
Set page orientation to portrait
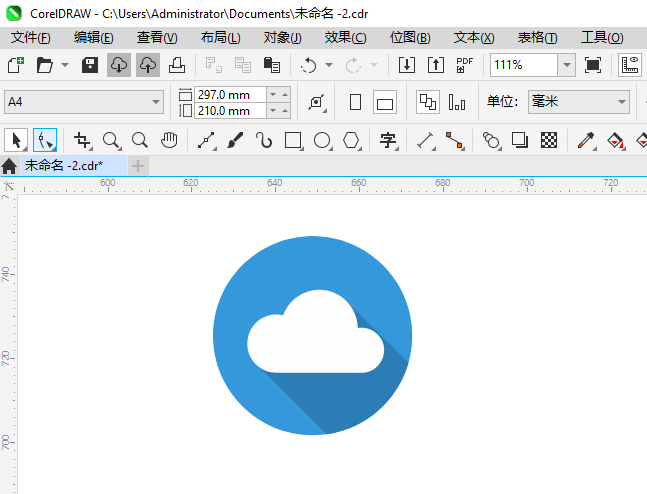355,102
